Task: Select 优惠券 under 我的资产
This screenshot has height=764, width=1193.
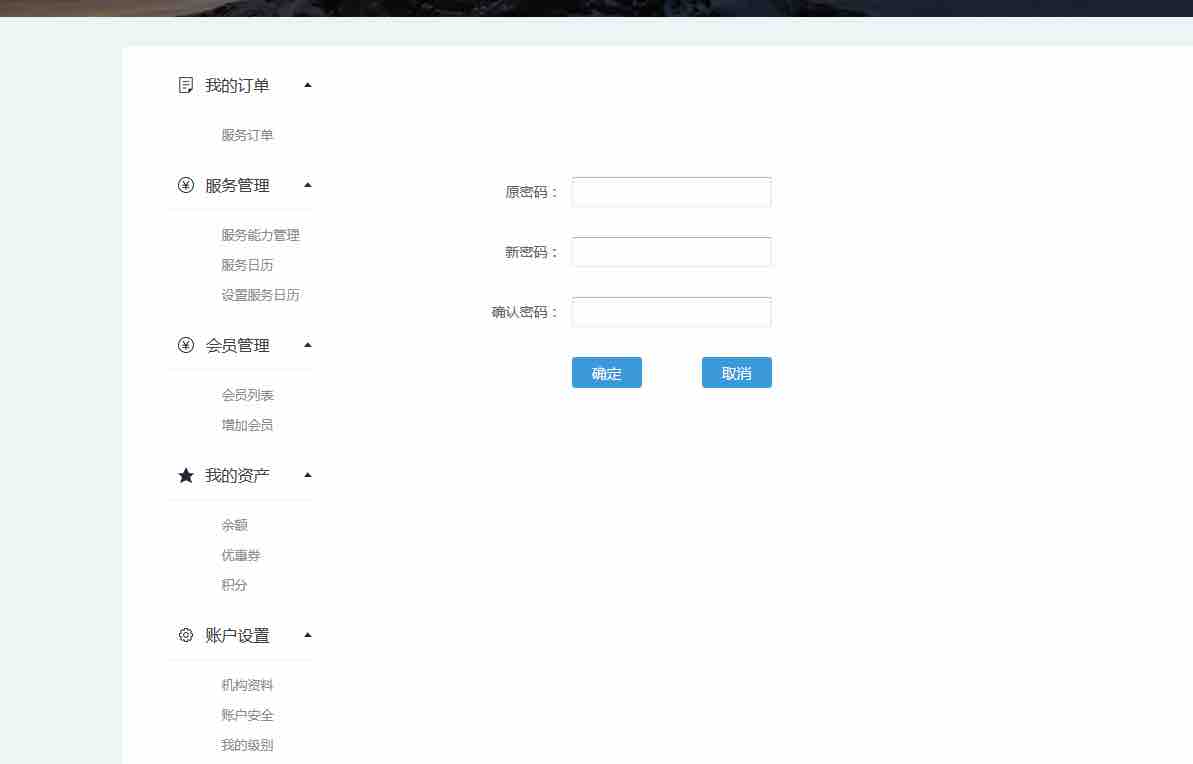Action: tap(241, 555)
